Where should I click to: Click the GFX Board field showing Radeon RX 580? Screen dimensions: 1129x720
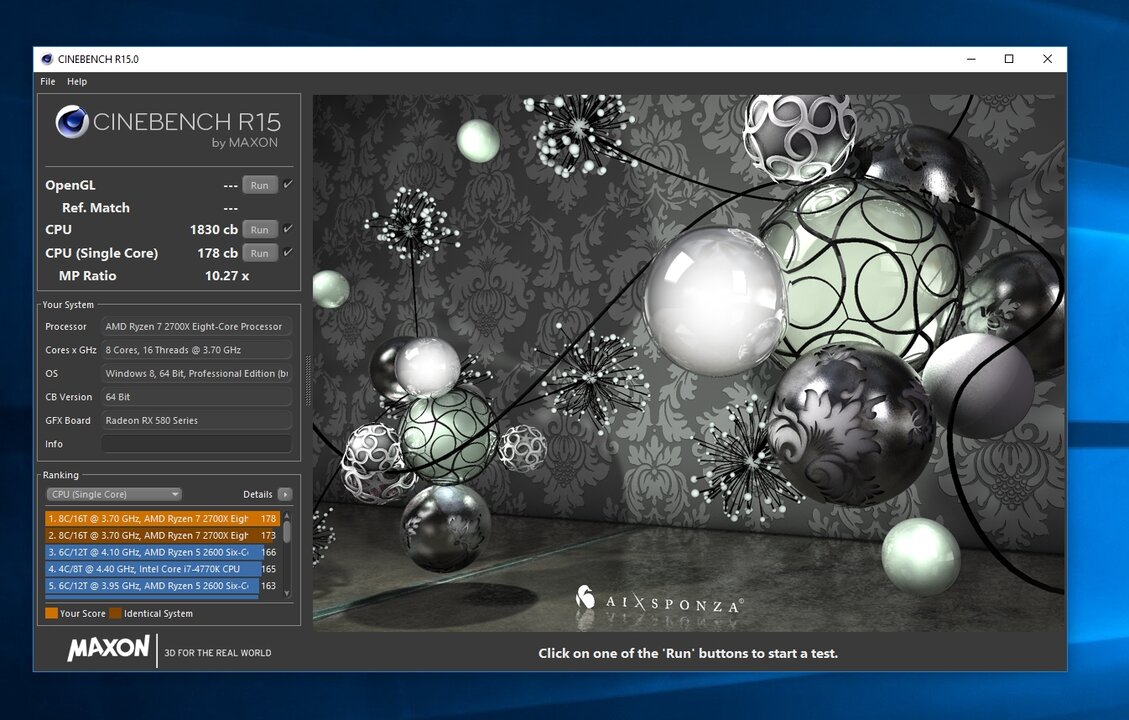[197, 420]
